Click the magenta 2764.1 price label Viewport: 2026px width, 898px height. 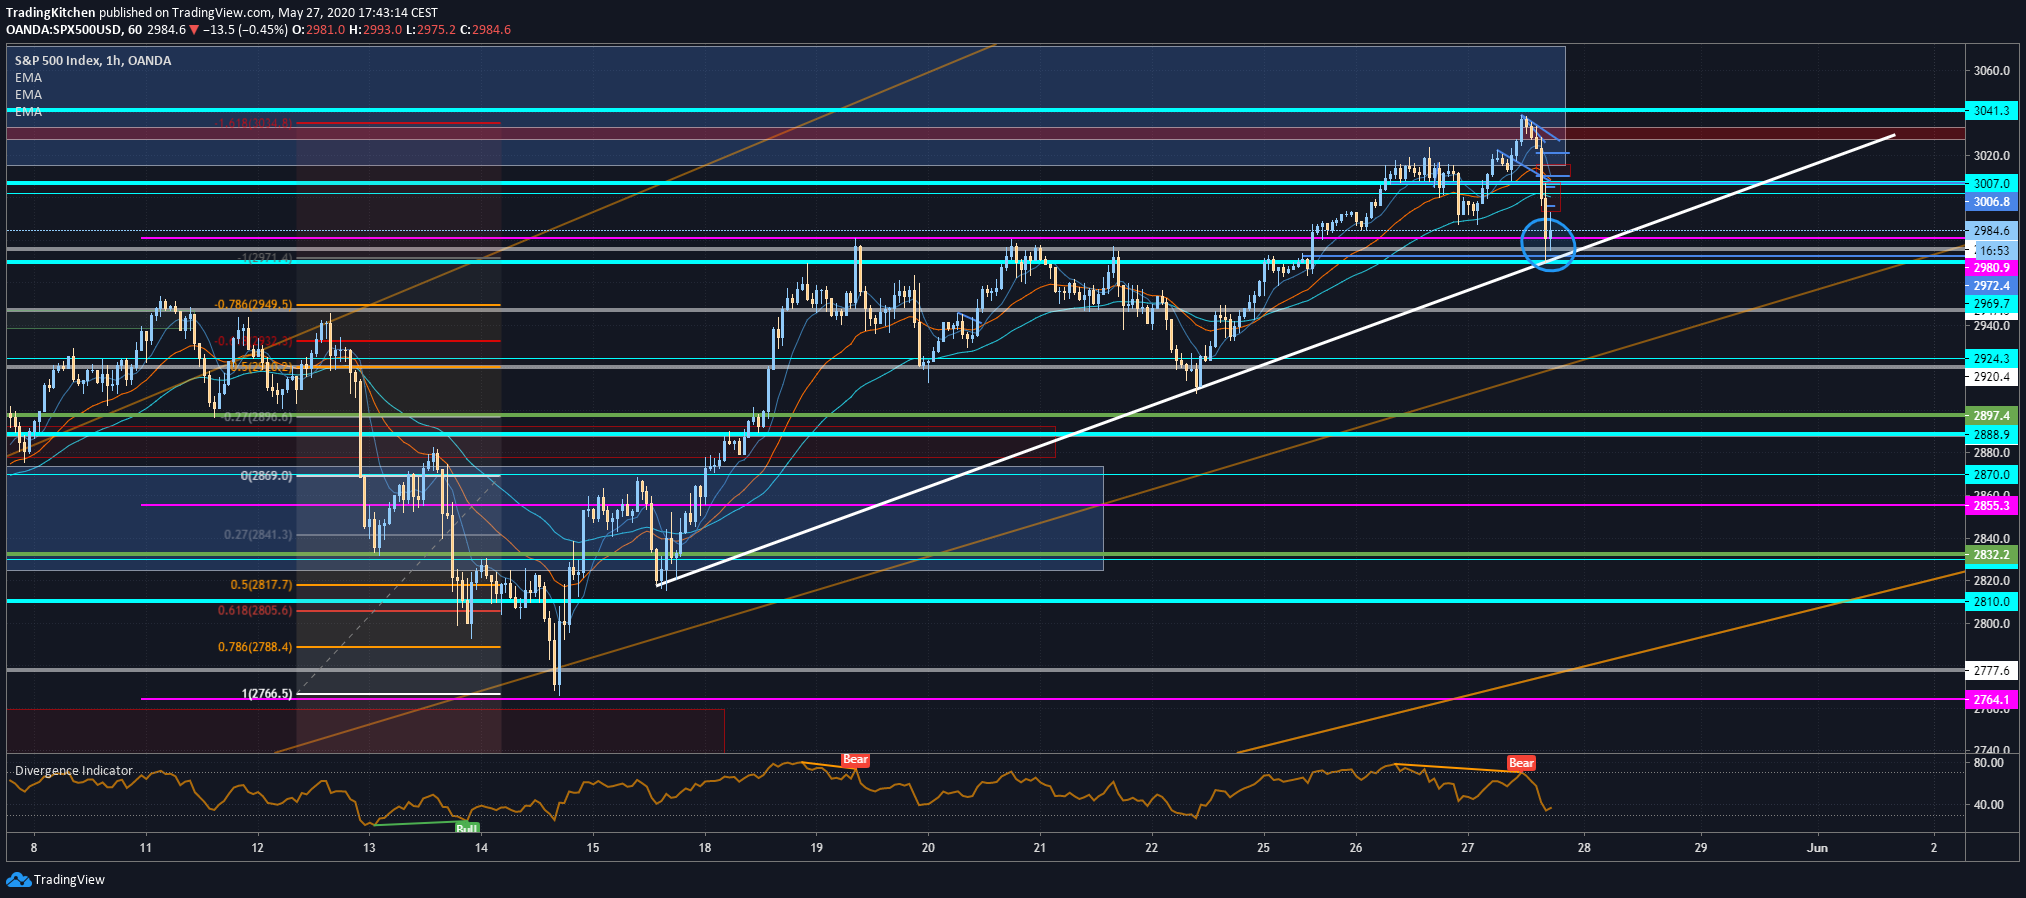tap(1991, 700)
